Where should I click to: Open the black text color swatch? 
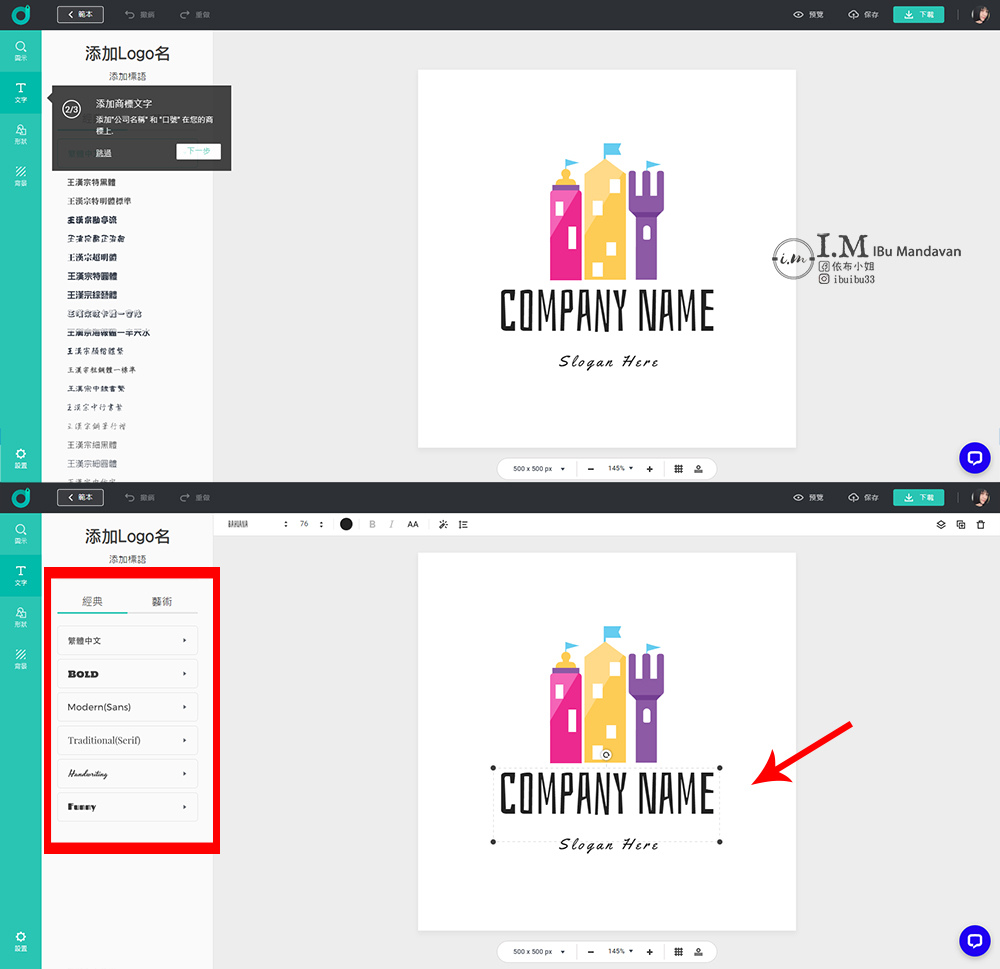(346, 524)
